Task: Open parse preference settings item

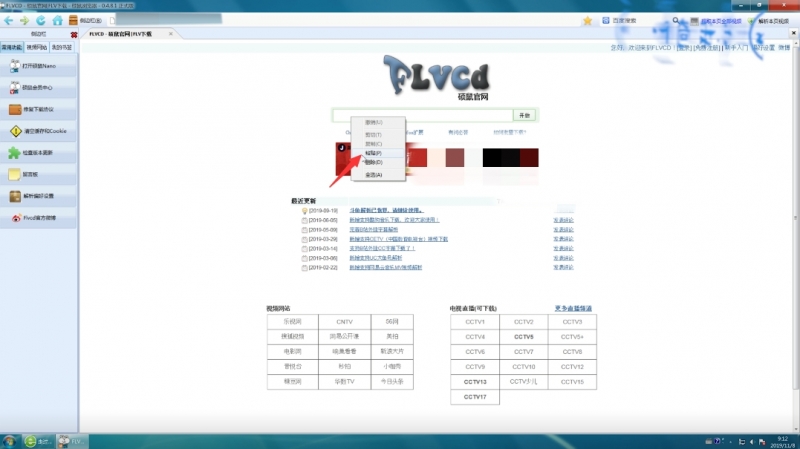Action: [39, 196]
